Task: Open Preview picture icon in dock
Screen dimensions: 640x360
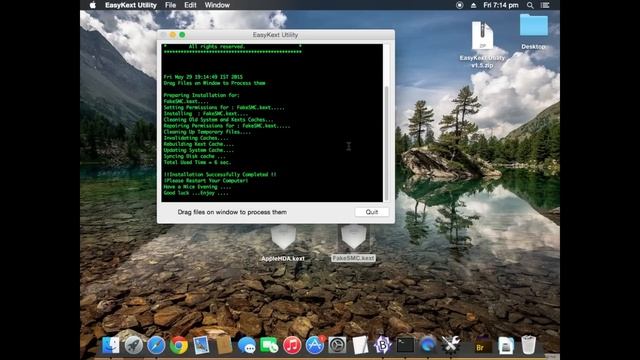Action: point(201,345)
